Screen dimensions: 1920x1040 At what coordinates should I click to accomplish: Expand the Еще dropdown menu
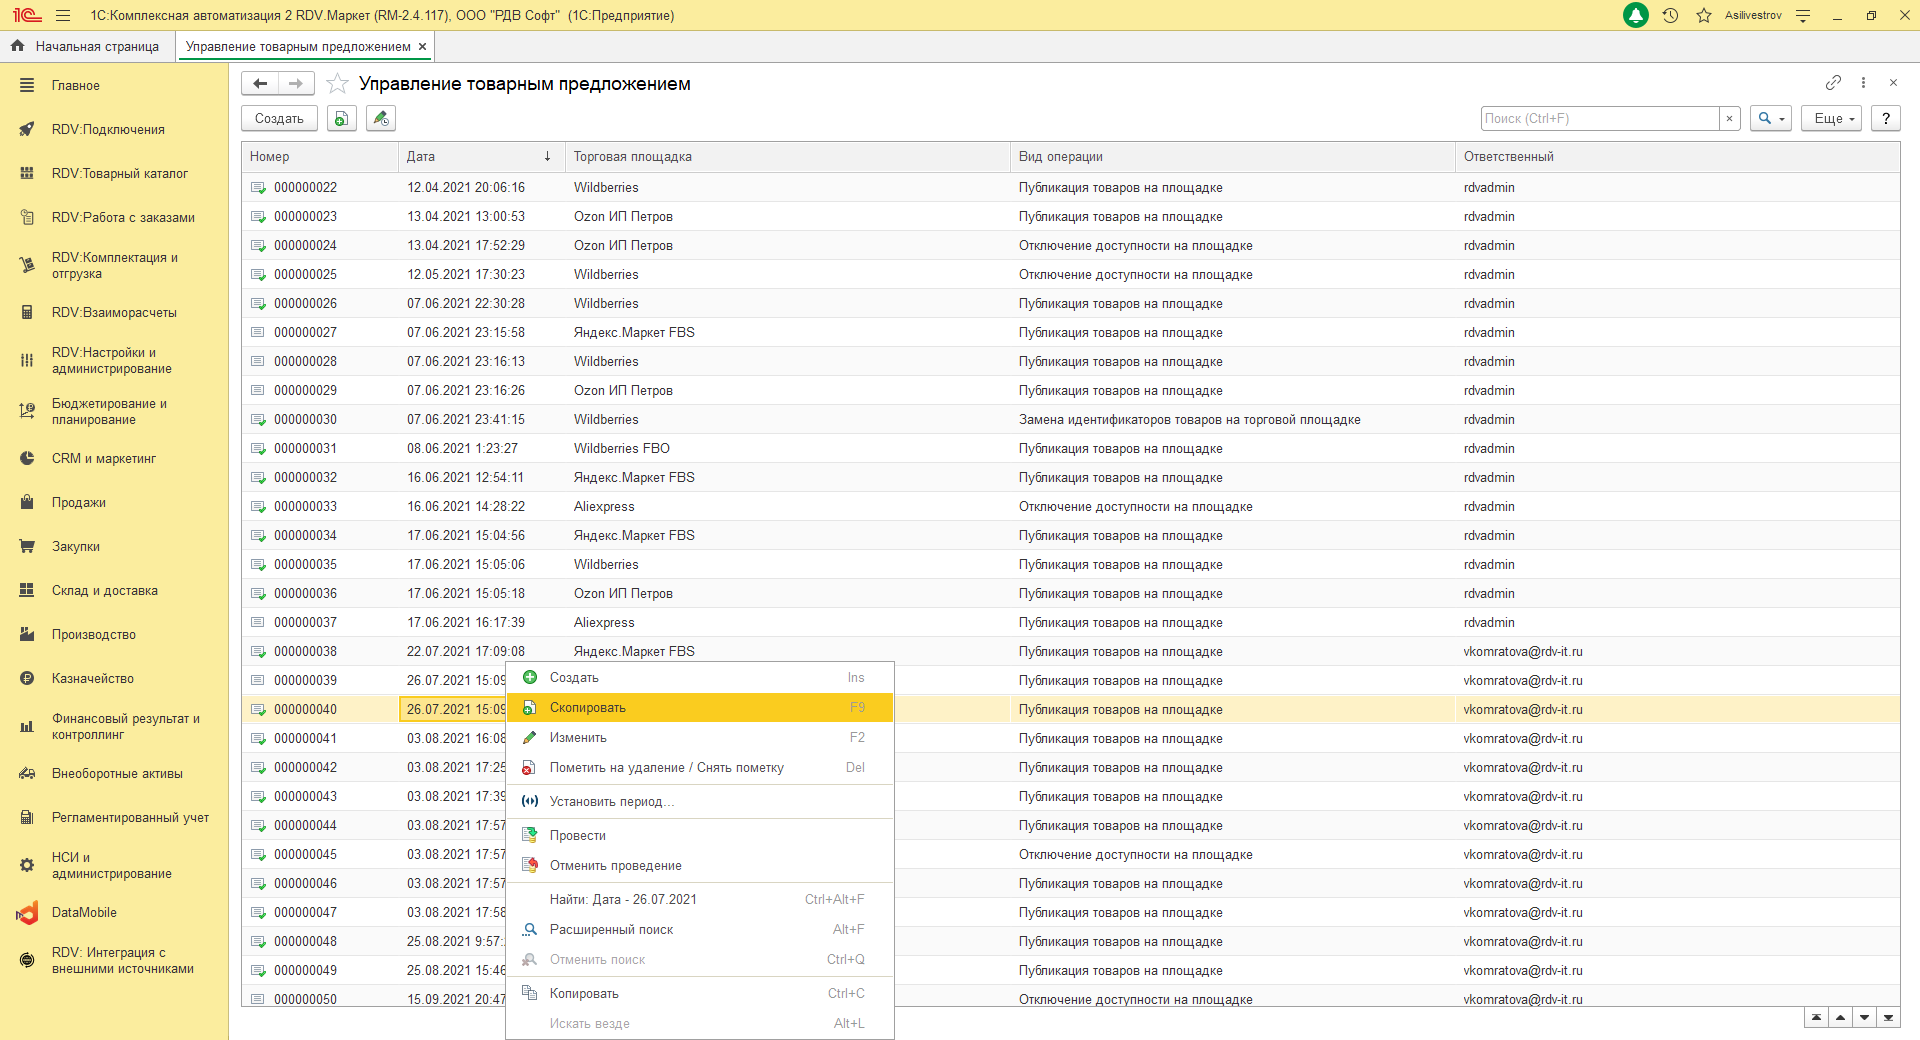pyautogui.click(x=1832, y=119)
